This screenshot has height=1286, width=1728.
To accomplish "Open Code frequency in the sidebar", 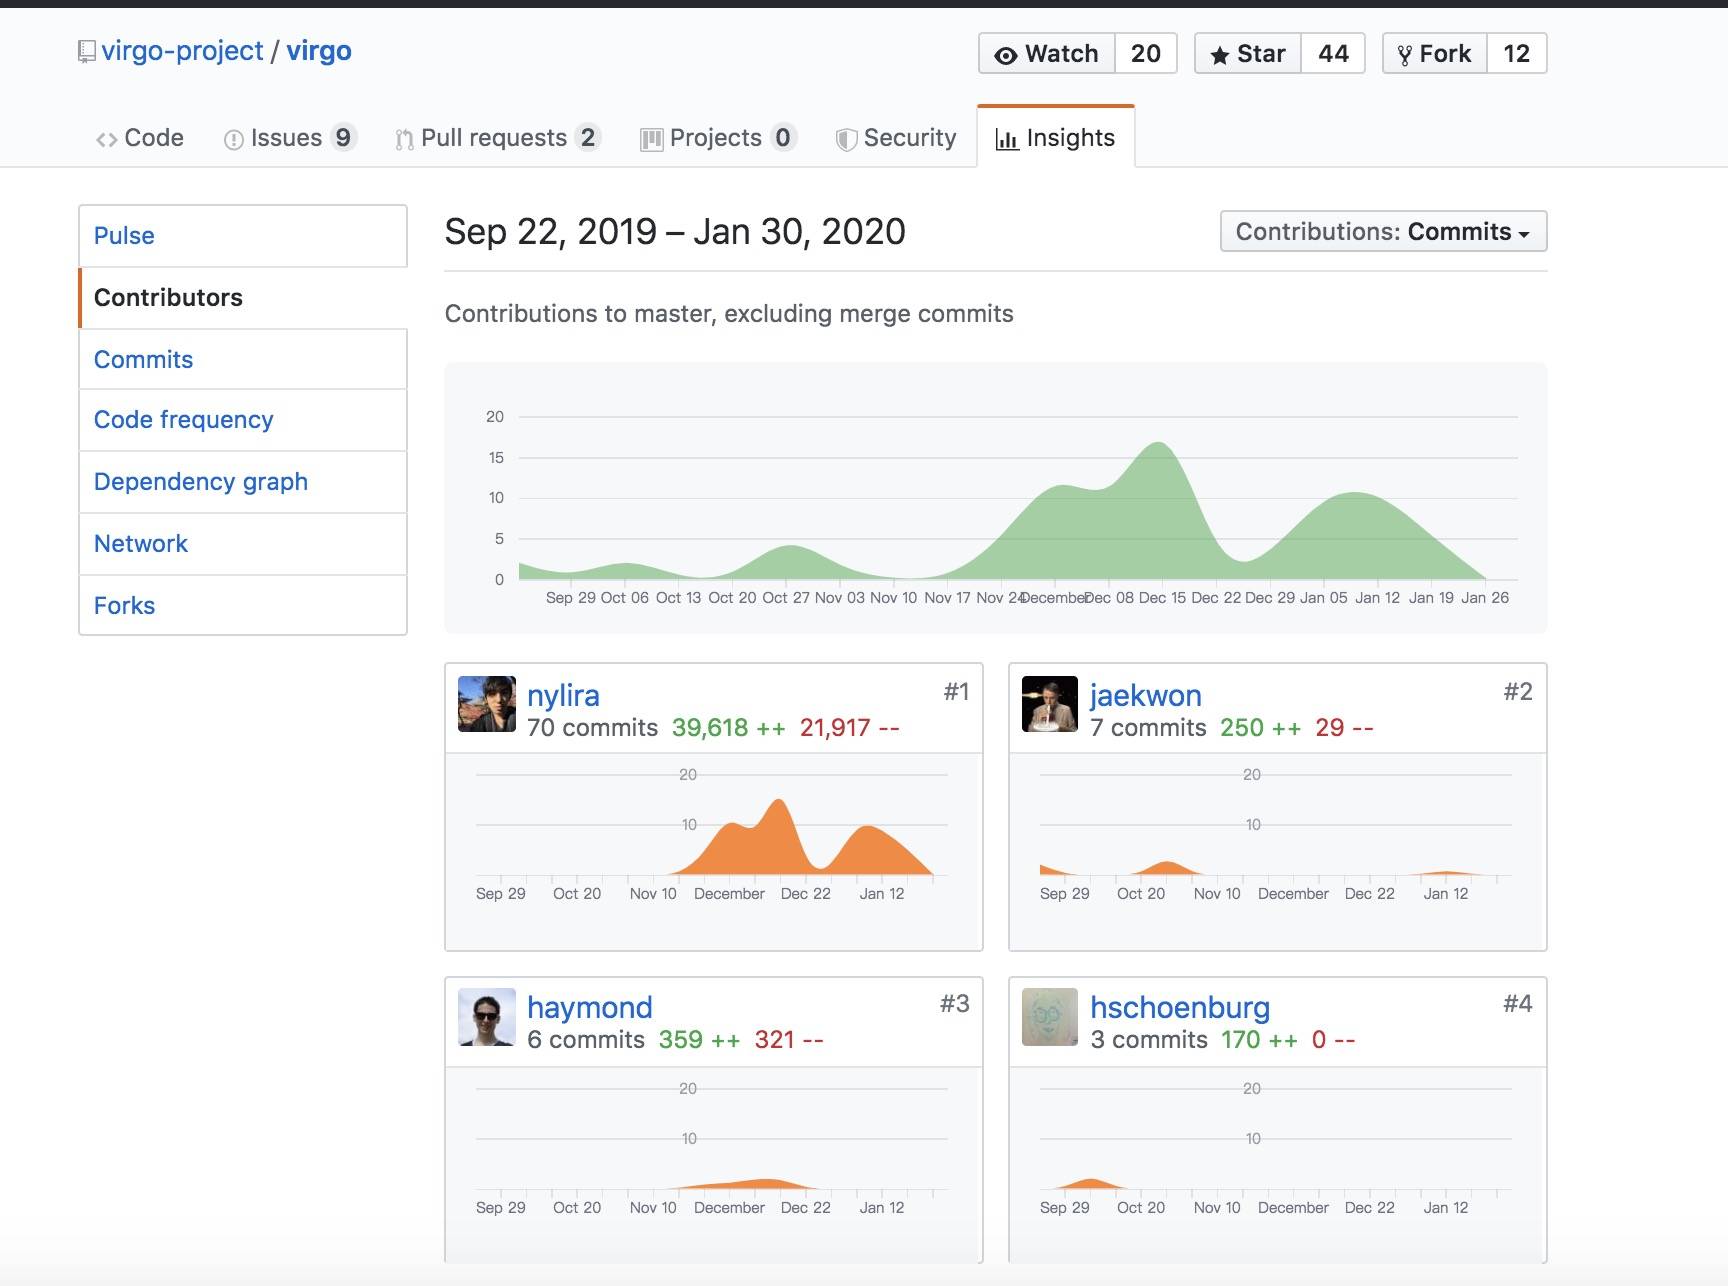I will [x=243, y=420].
